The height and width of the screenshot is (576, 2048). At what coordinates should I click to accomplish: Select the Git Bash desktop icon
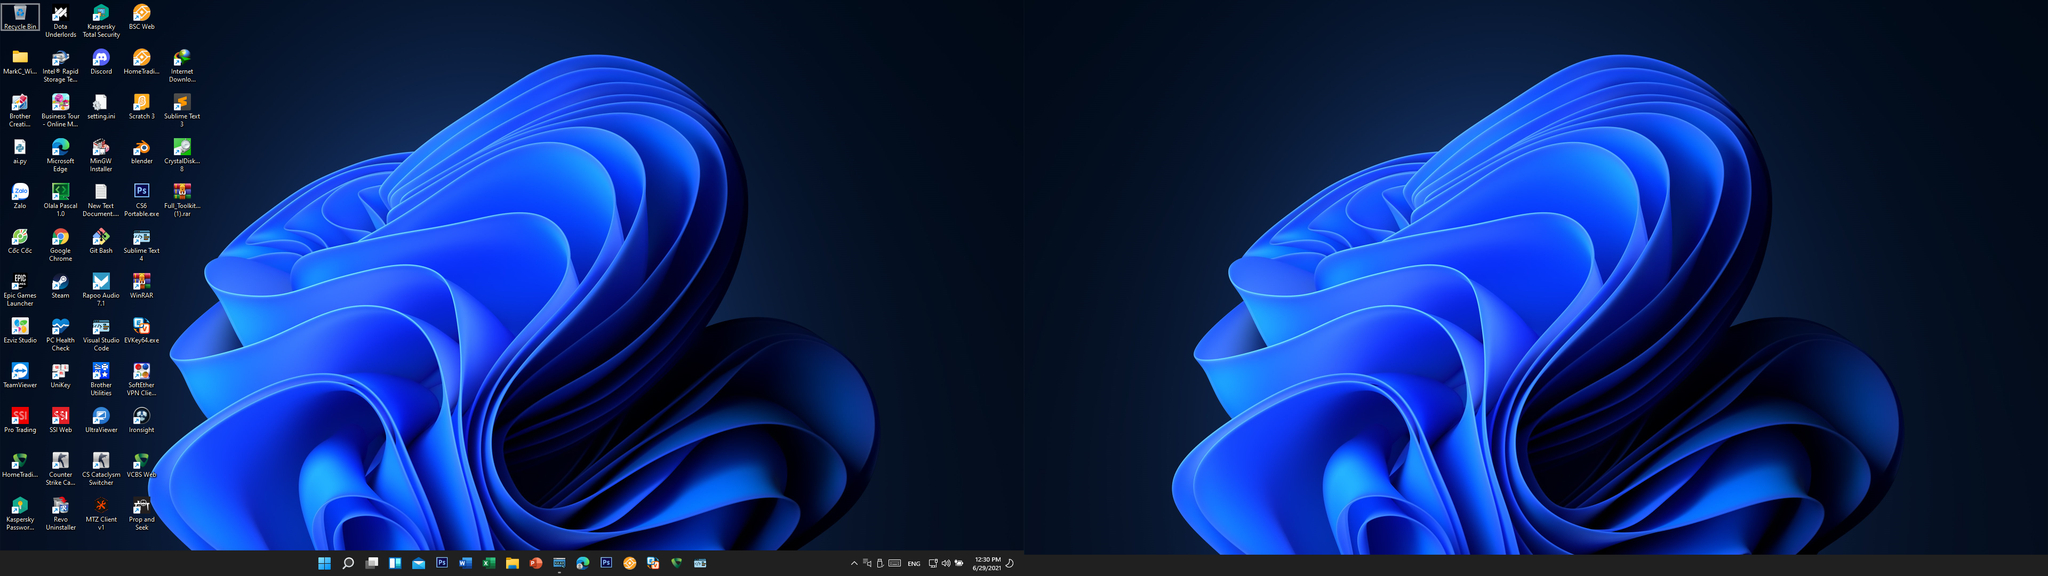101,241
